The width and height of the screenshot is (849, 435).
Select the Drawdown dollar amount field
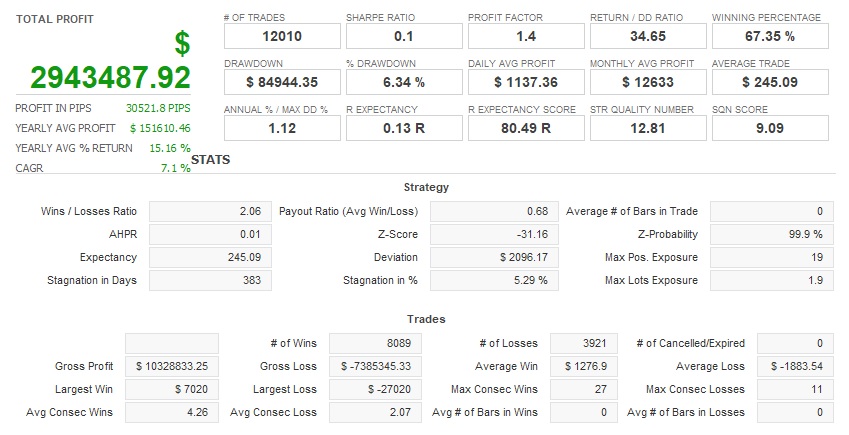coord(282,82)
